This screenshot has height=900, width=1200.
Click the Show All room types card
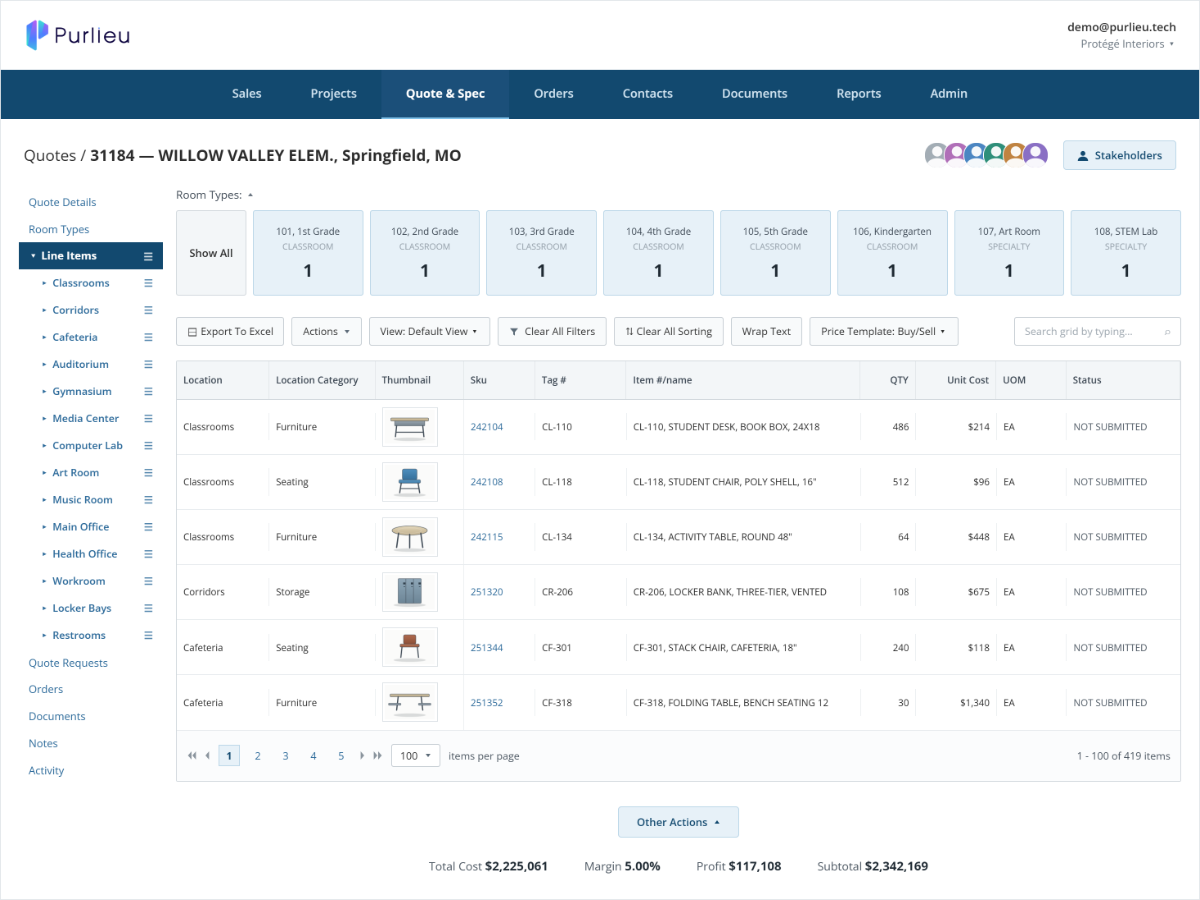click(x=211, y=253)
